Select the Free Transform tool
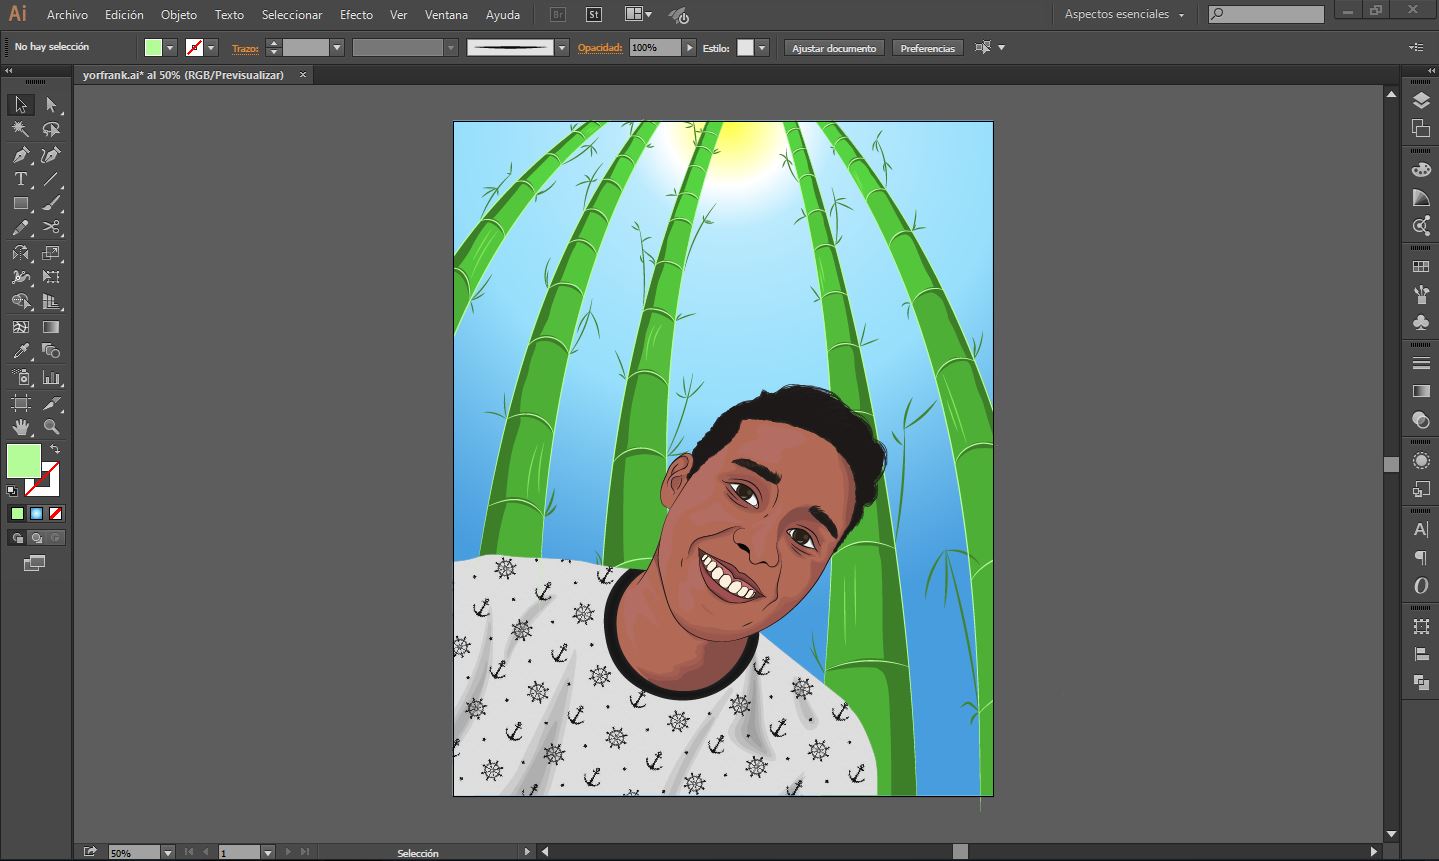This screenshot has width=1439, height=861. 51,277
